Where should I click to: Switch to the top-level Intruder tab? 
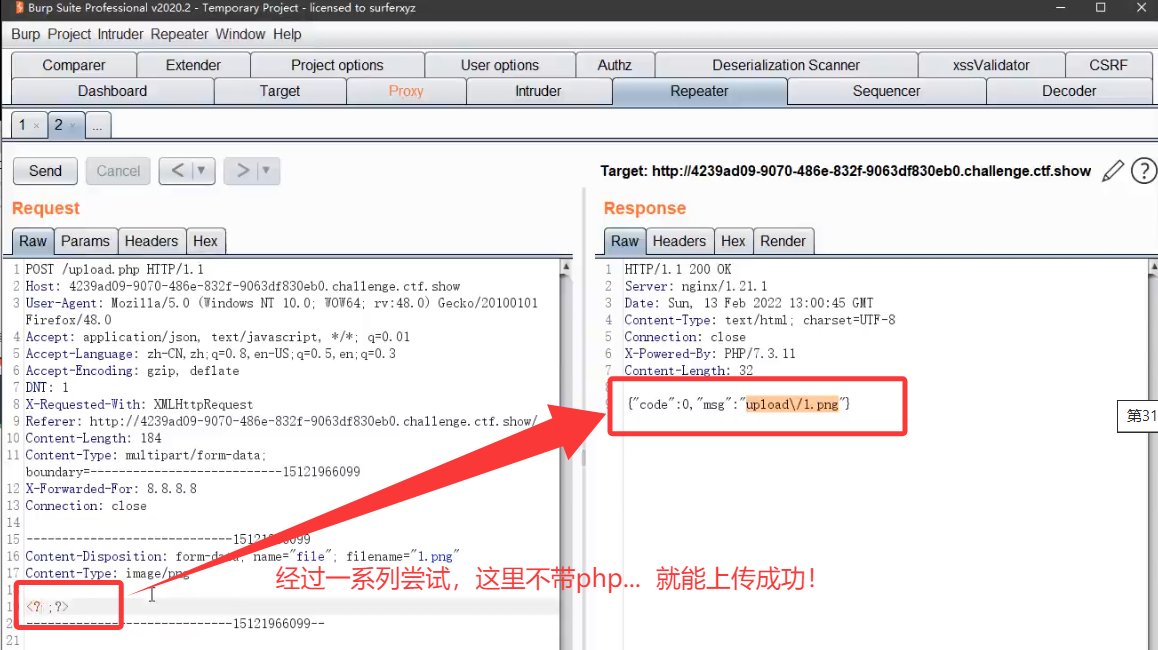click(538, 91)
